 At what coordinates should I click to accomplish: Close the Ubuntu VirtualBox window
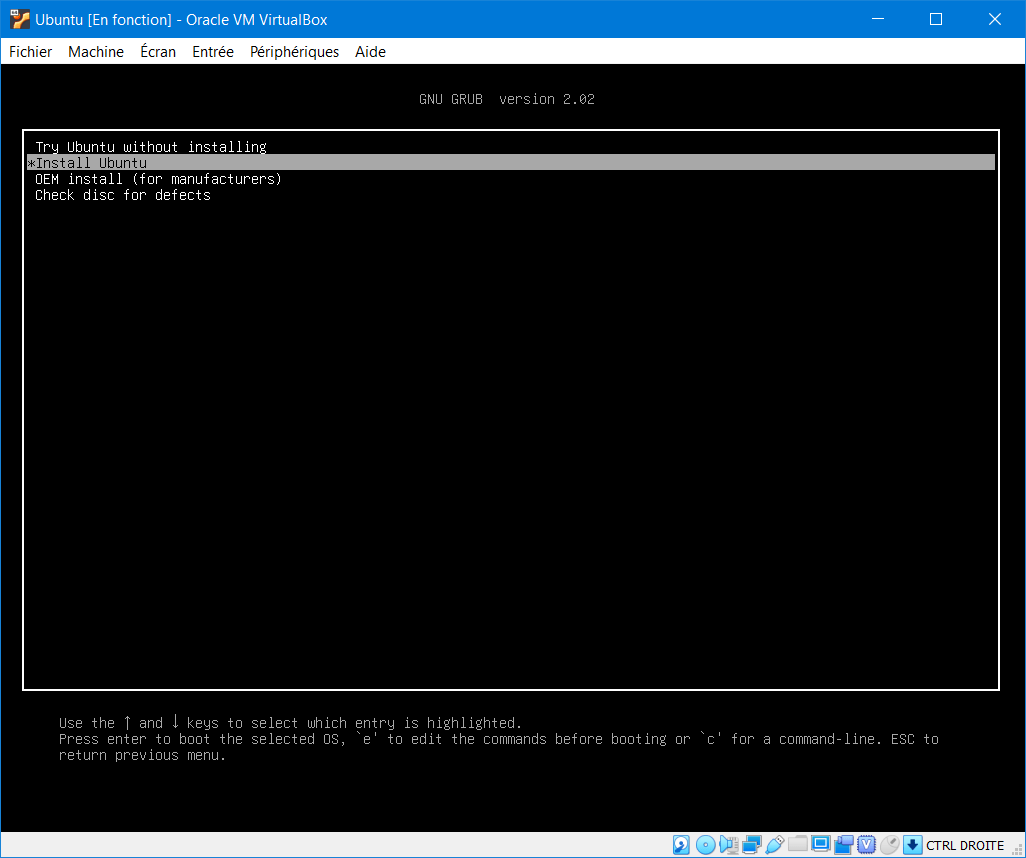(995, 19)
